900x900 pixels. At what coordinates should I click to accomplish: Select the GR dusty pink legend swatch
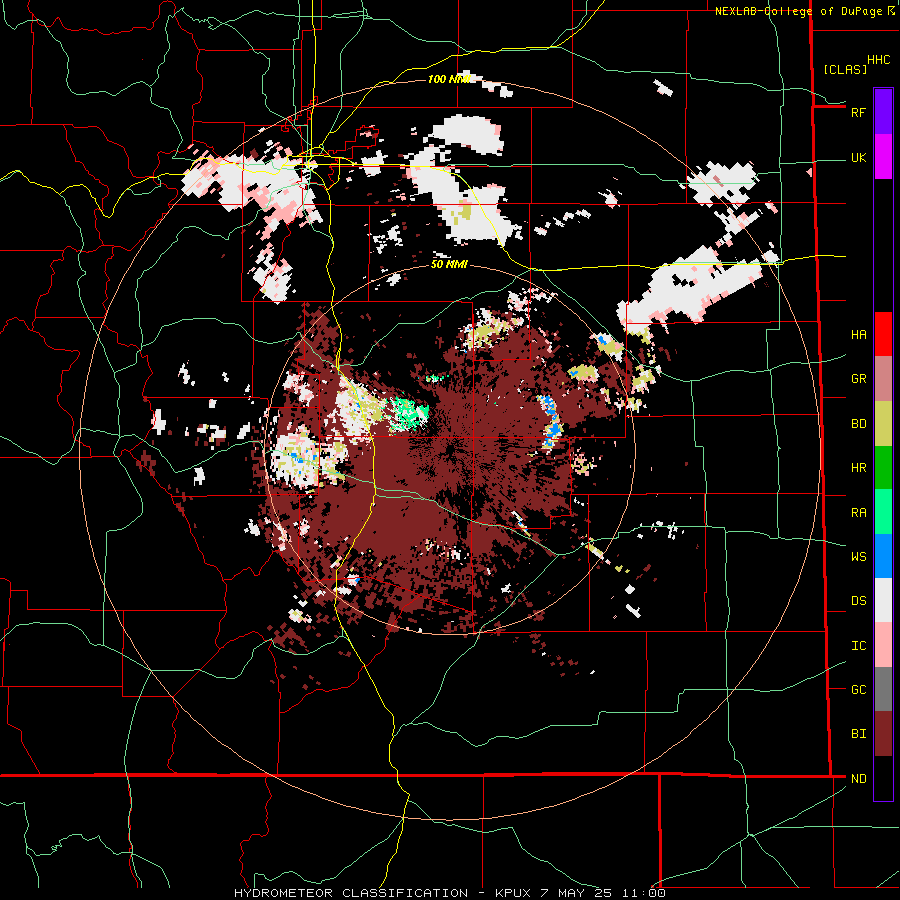pyautogui.click(x=883, y=378)
